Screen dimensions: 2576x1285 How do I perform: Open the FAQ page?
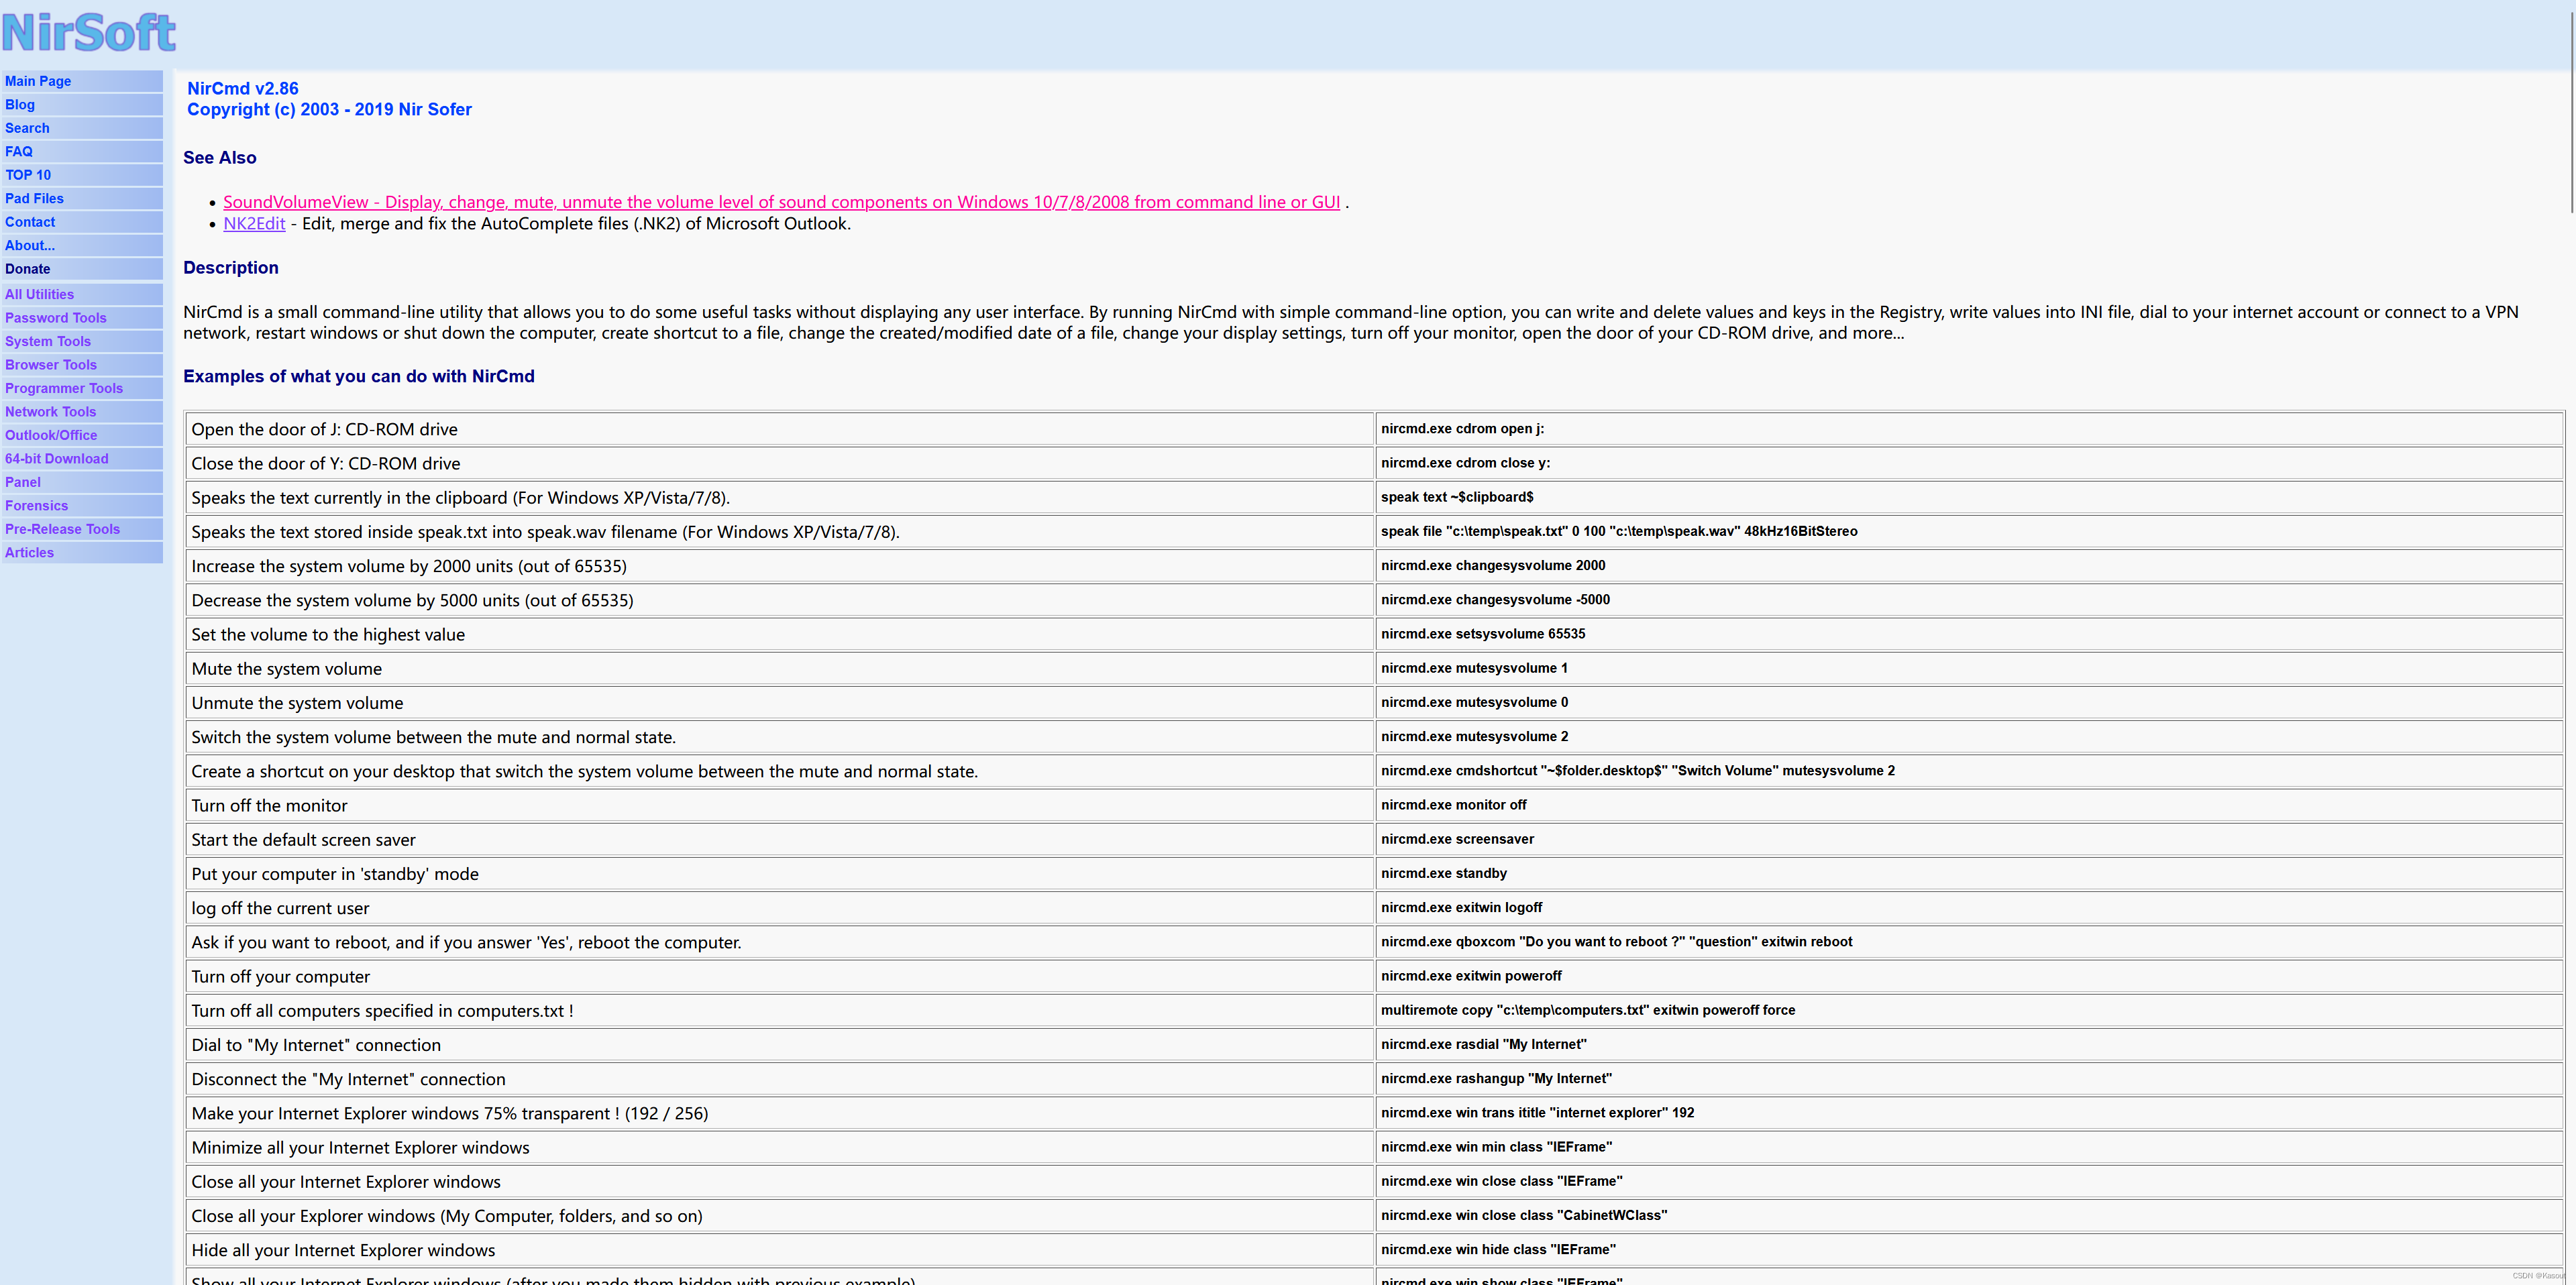19,152
